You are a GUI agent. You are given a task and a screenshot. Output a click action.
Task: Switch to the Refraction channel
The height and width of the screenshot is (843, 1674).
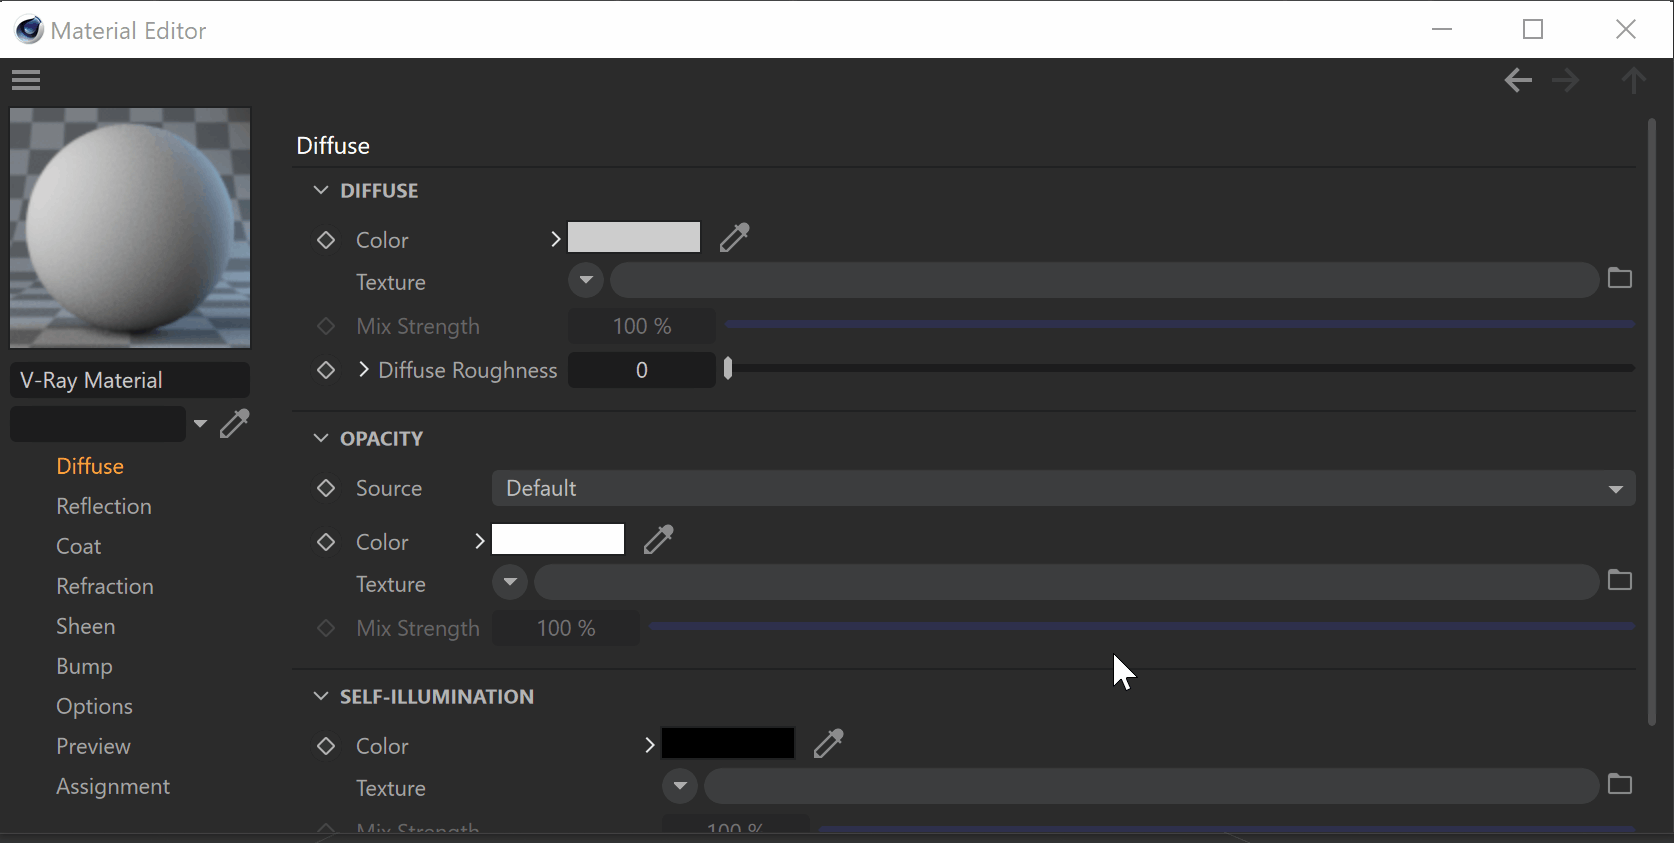tap(105, 586)
